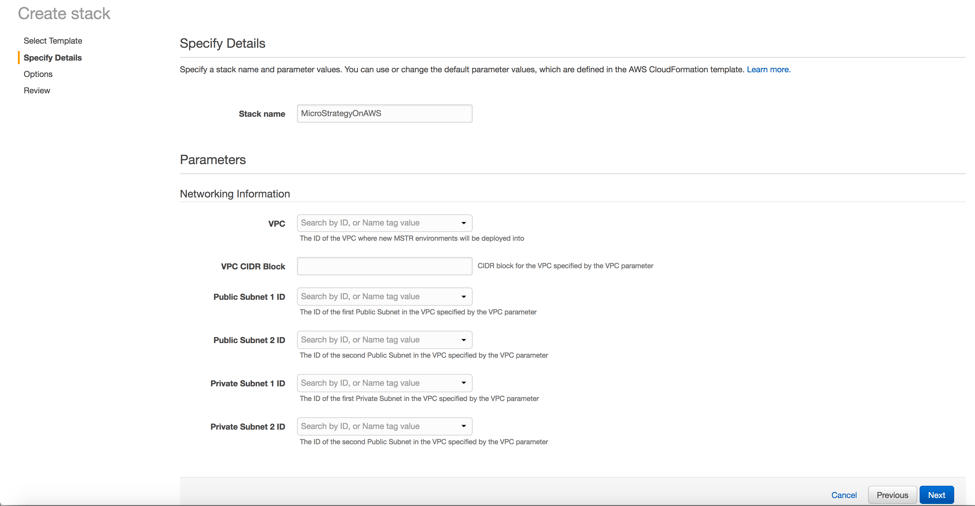Go back with the Previous button

[x=892, y=495]
